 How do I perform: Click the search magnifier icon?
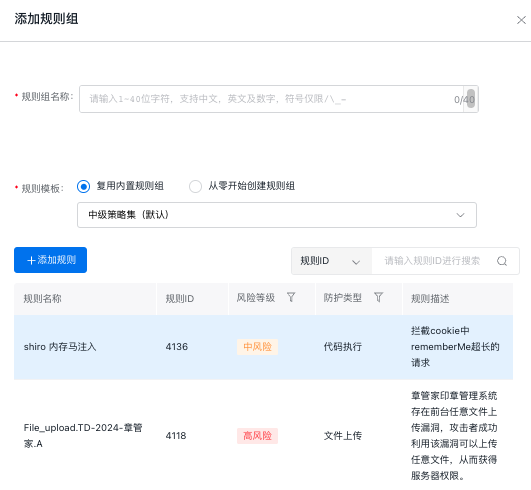pyautogui.click(x=502, y=261)
